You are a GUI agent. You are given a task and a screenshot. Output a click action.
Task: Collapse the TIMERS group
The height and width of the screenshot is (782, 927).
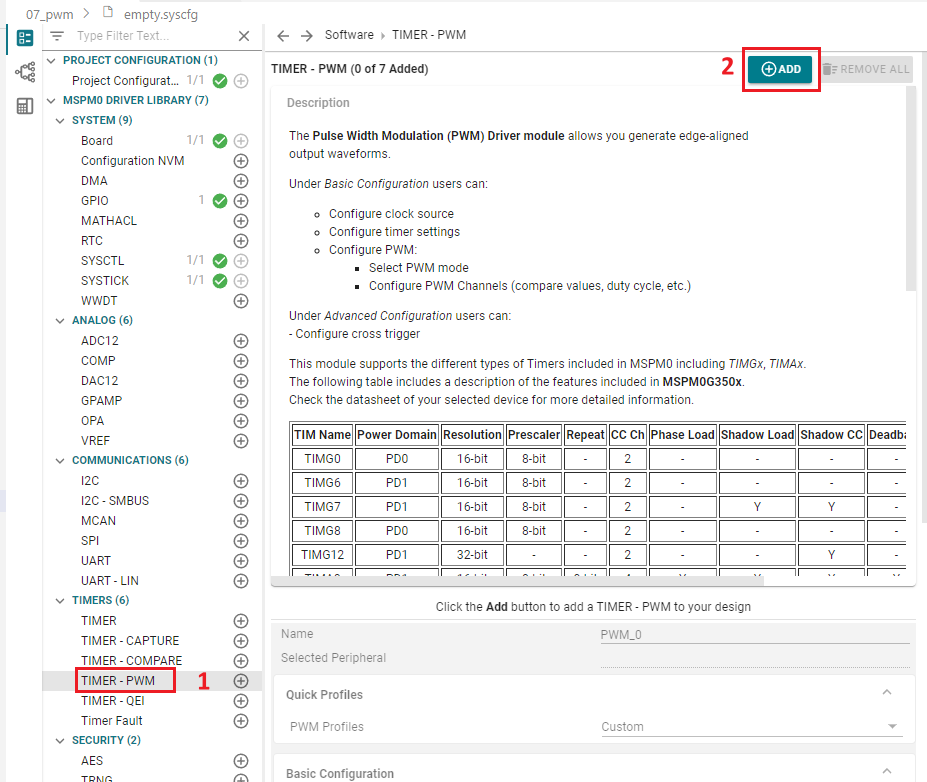60,601
